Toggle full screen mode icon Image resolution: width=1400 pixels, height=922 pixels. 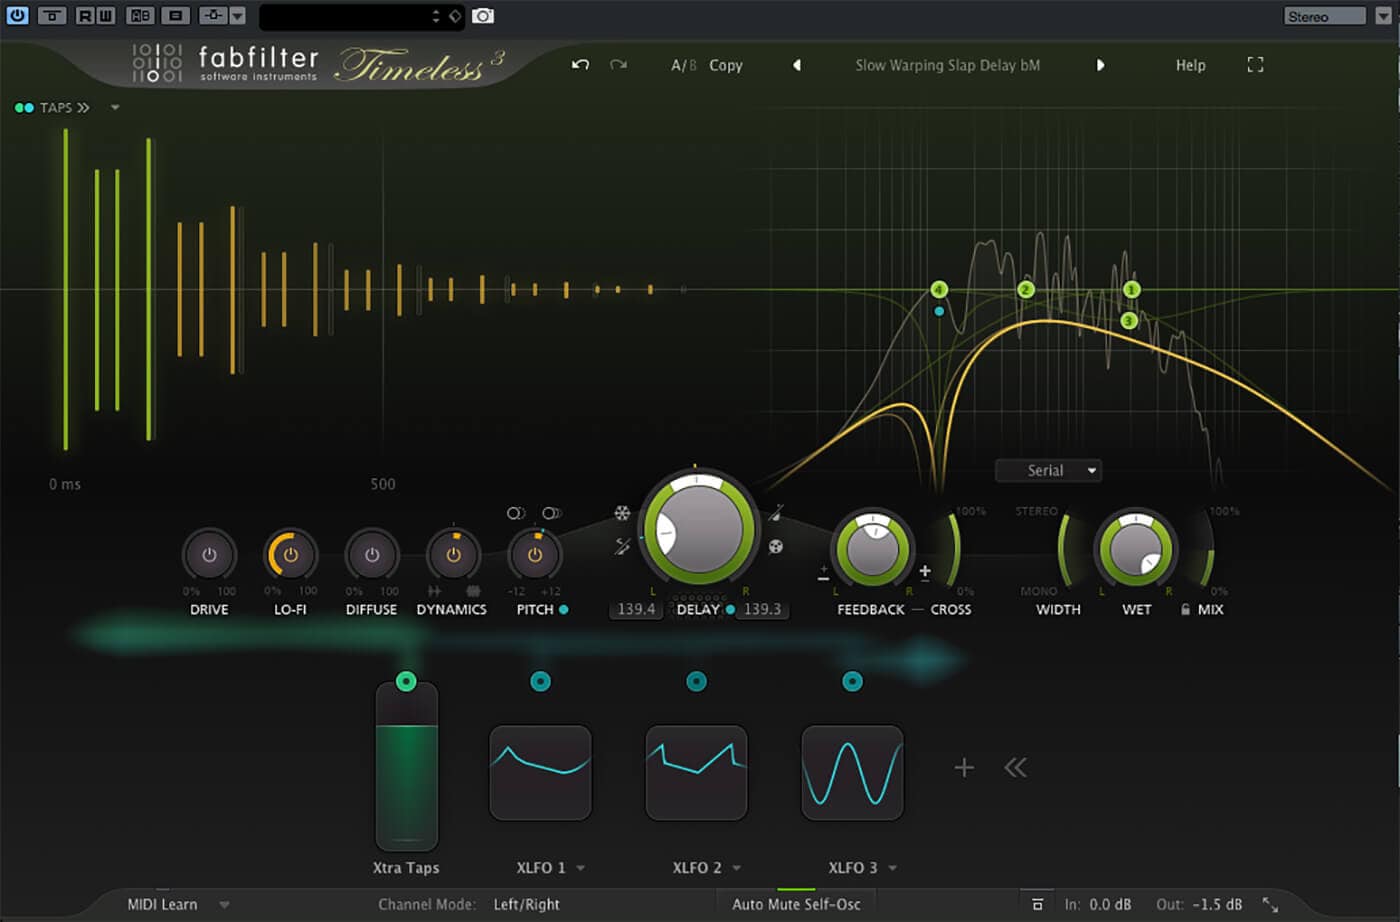(x=1255, y=65)
